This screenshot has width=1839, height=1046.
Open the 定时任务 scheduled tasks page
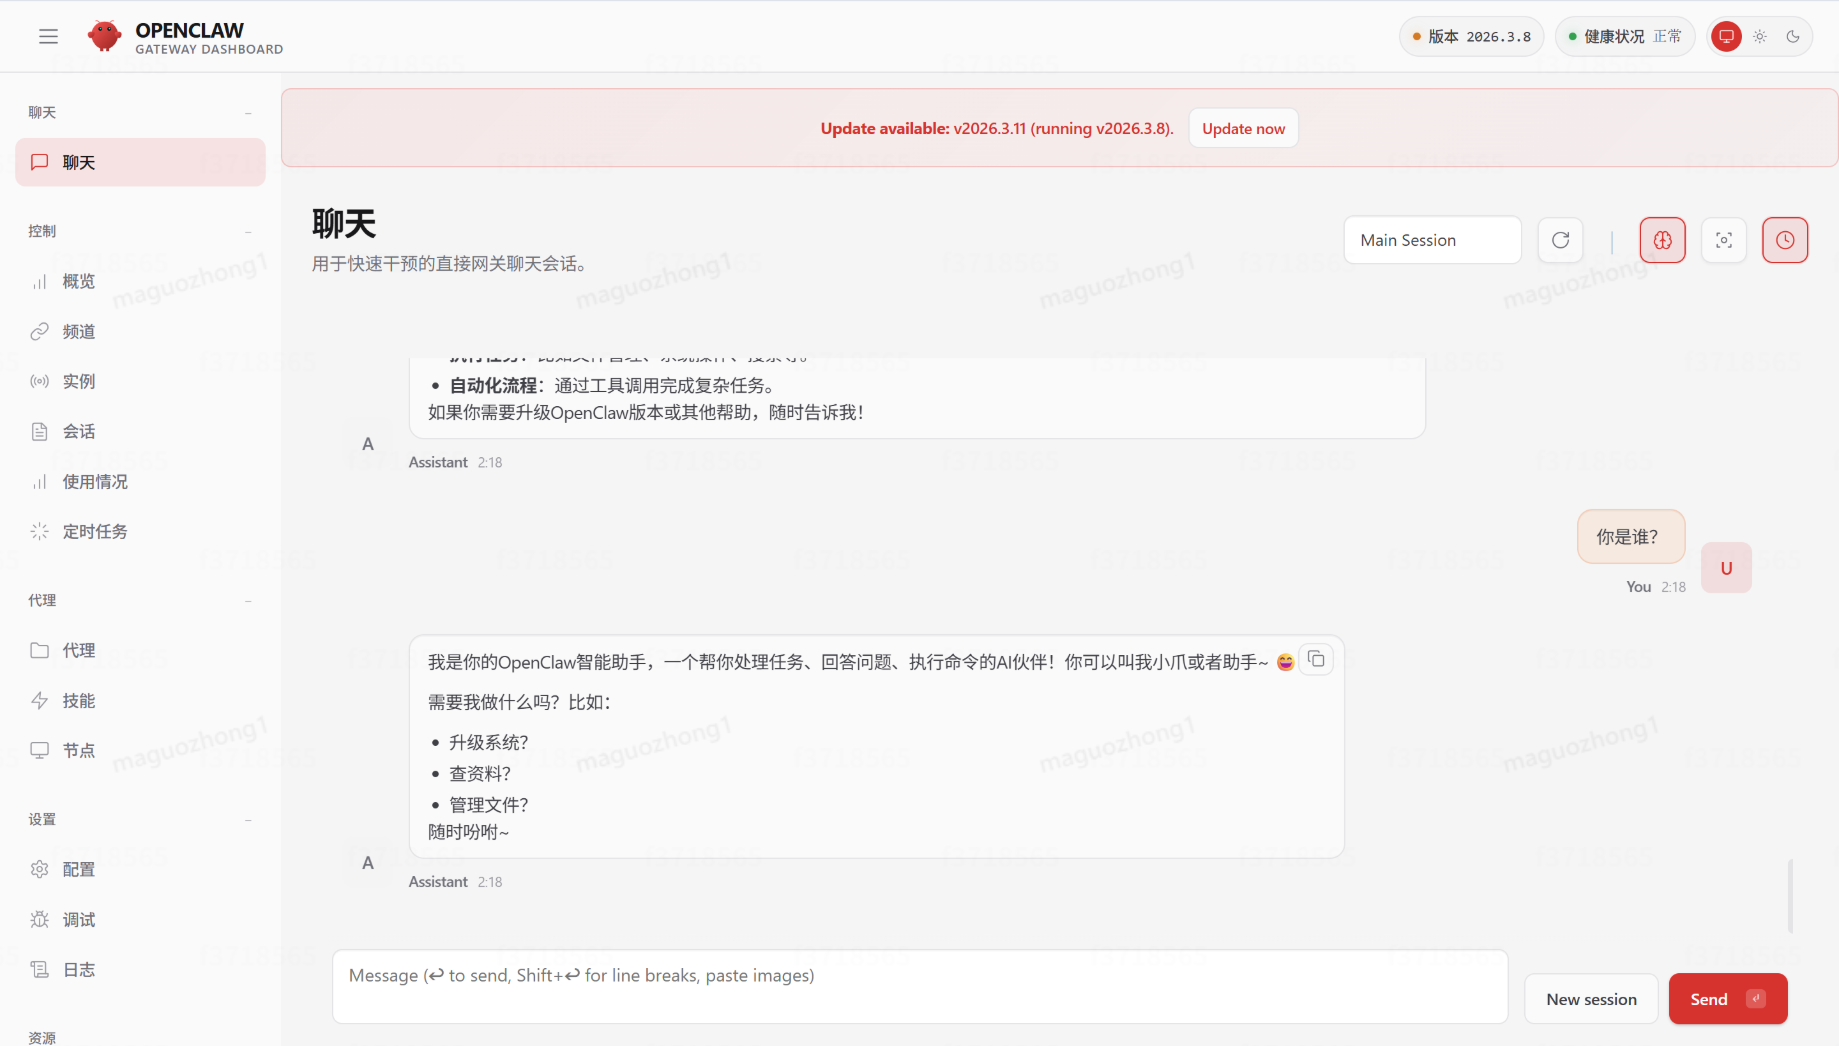point(95,531)
